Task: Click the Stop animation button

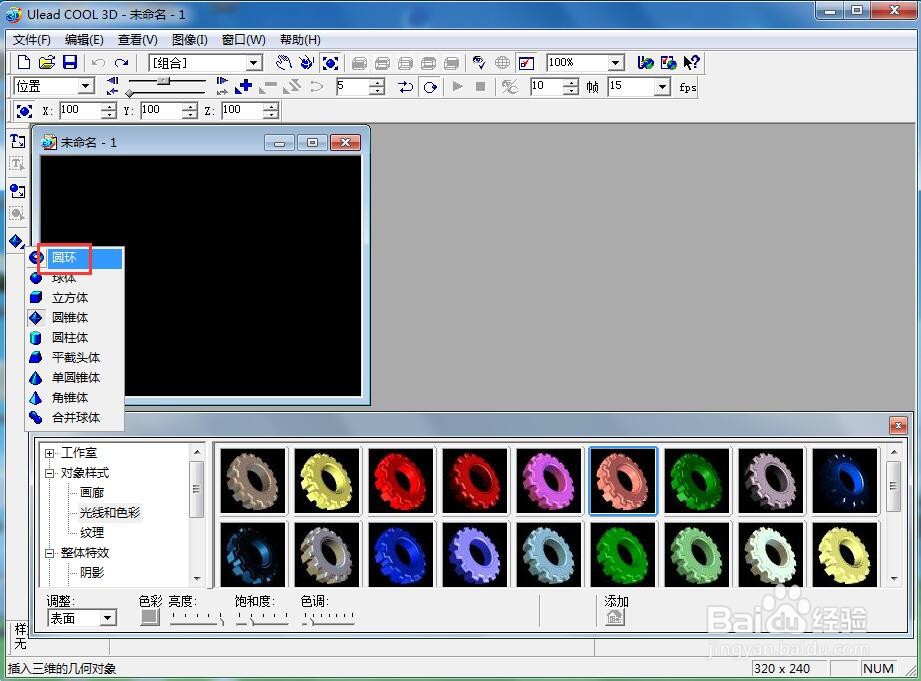Action: [480, 87]
